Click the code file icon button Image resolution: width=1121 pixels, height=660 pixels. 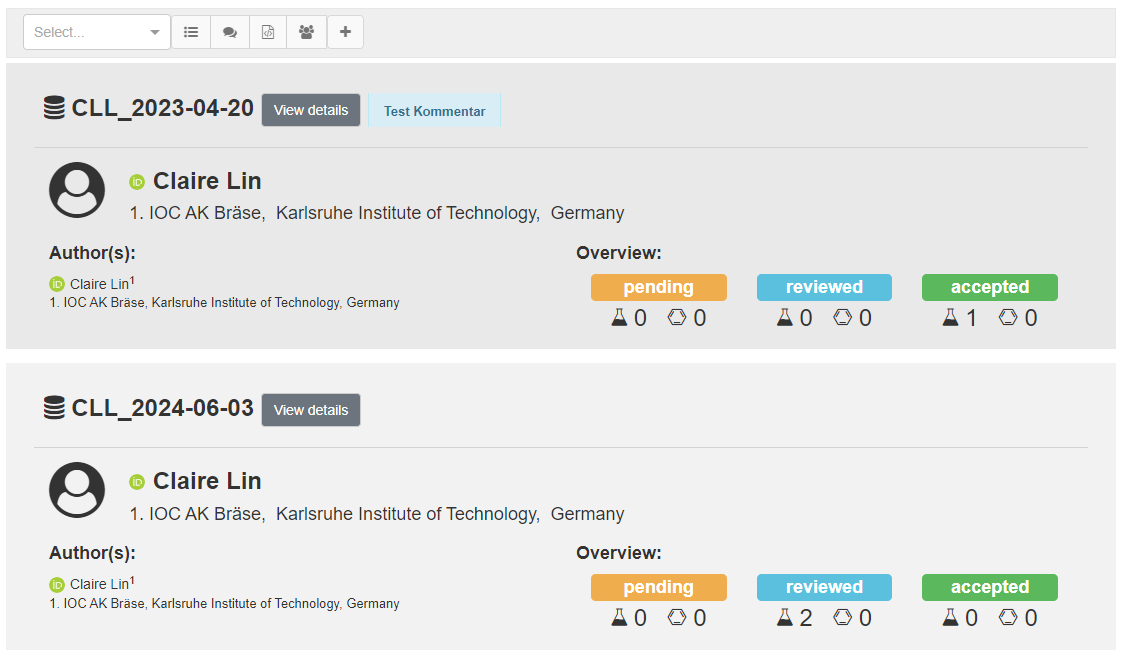pos(268,32)
